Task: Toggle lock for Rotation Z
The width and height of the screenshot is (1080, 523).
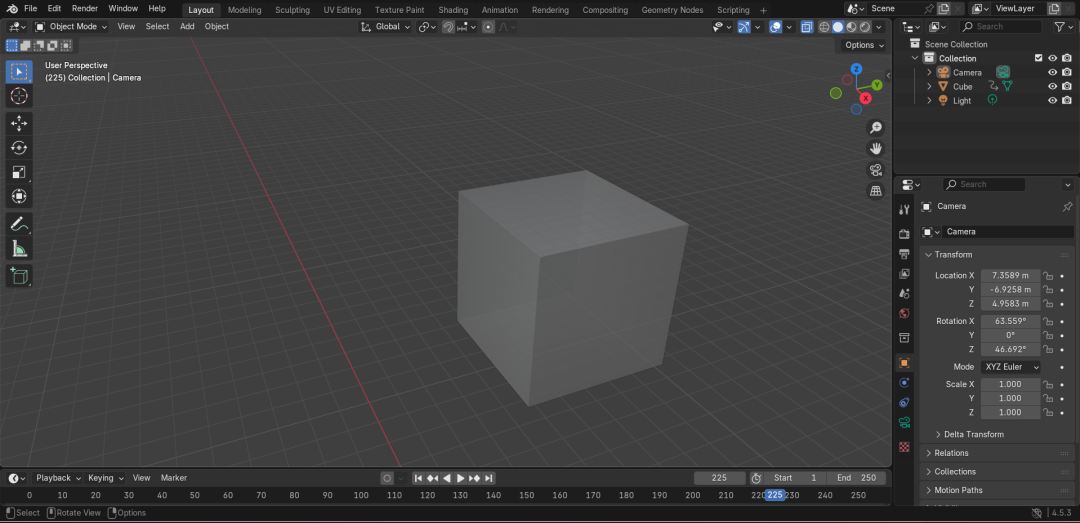Action: tap(1048, 350)
